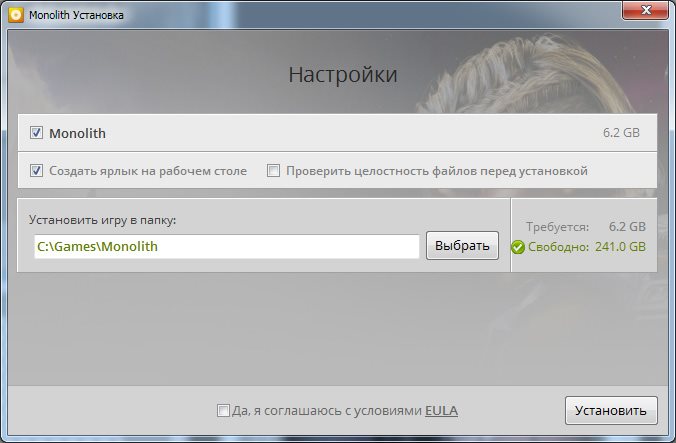This screenshot has width=676, height=443.
Task: Click the 'Установить игру в папку:' label
Action: (x=103, y=220)
